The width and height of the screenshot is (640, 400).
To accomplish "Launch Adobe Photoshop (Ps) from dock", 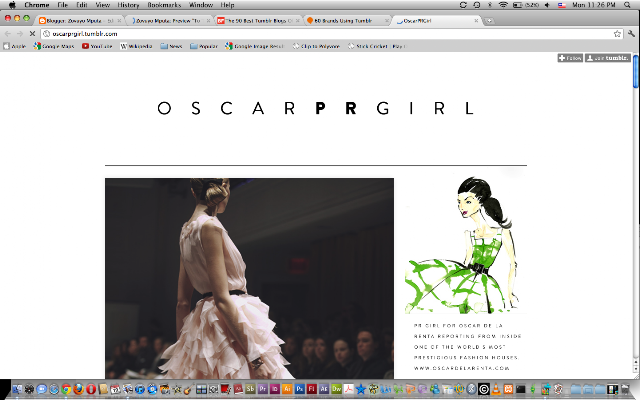I will click(300, 389).
